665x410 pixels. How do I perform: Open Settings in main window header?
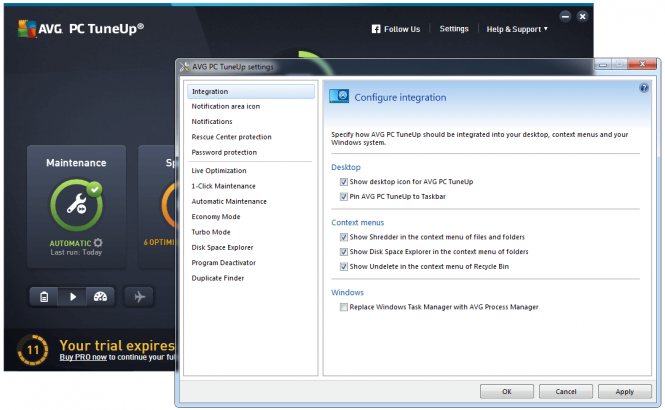coord(454,29)
